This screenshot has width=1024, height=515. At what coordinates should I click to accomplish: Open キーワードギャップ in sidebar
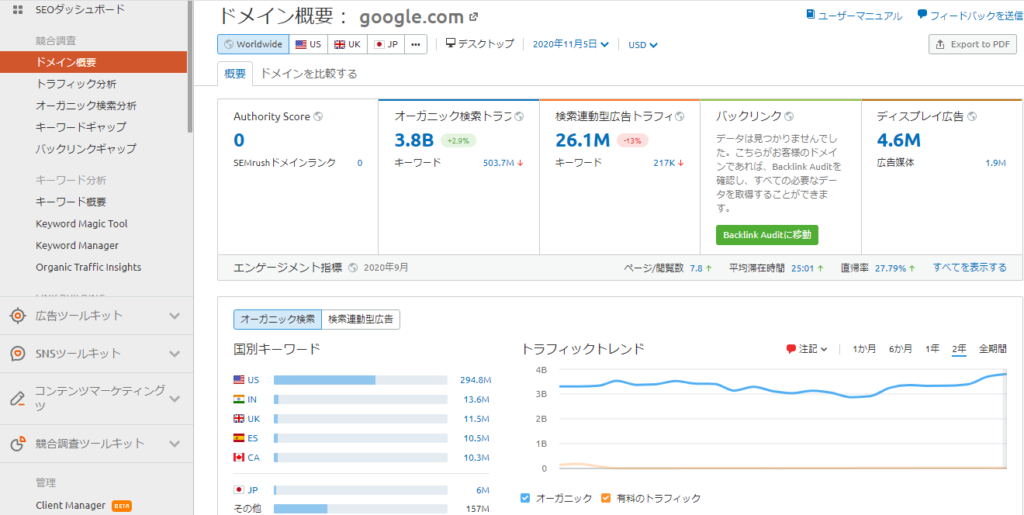point(81,127)
